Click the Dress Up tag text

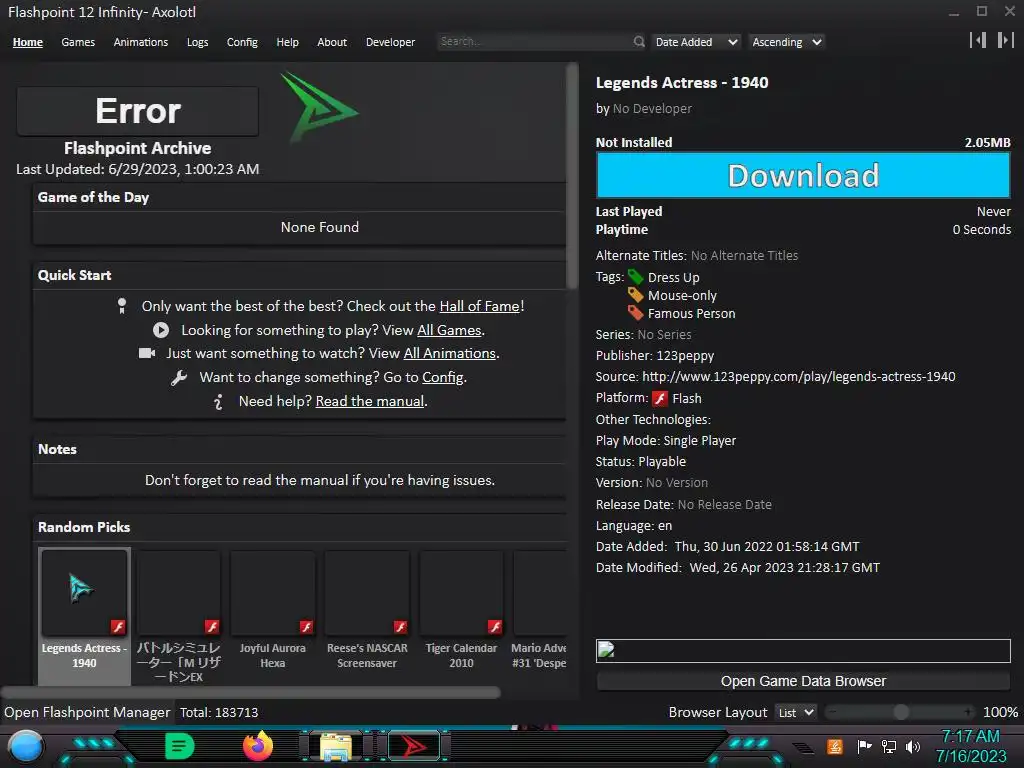tap(673, 278)
